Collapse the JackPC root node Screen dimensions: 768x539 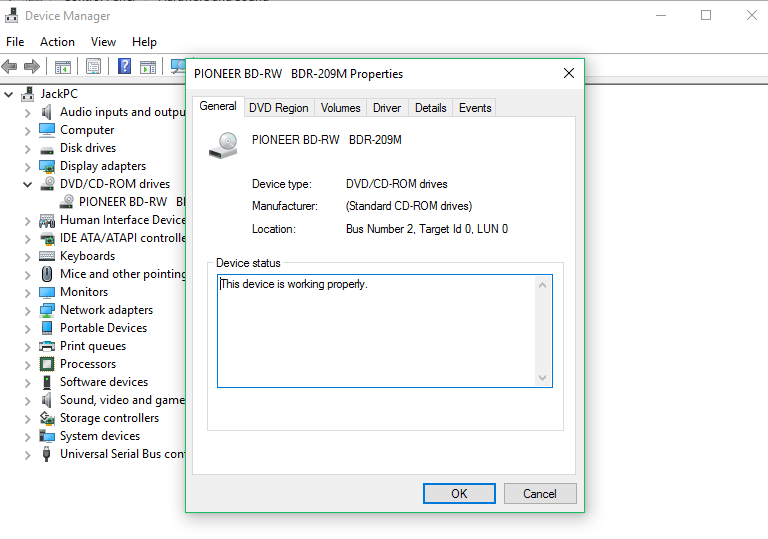tap(9, 94)
